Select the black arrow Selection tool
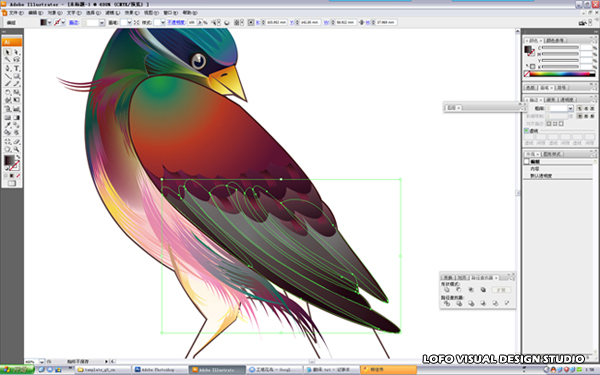This screenshot has height=375, width=600. click(8, 52)
